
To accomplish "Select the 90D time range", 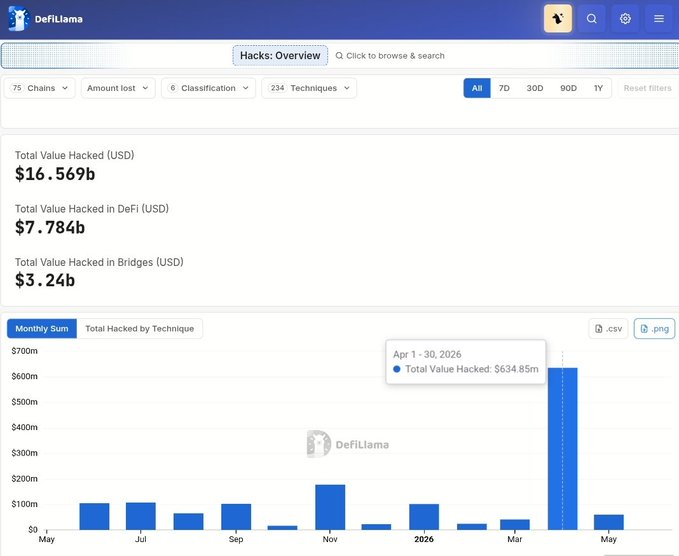I will click(x=568, y=88).
